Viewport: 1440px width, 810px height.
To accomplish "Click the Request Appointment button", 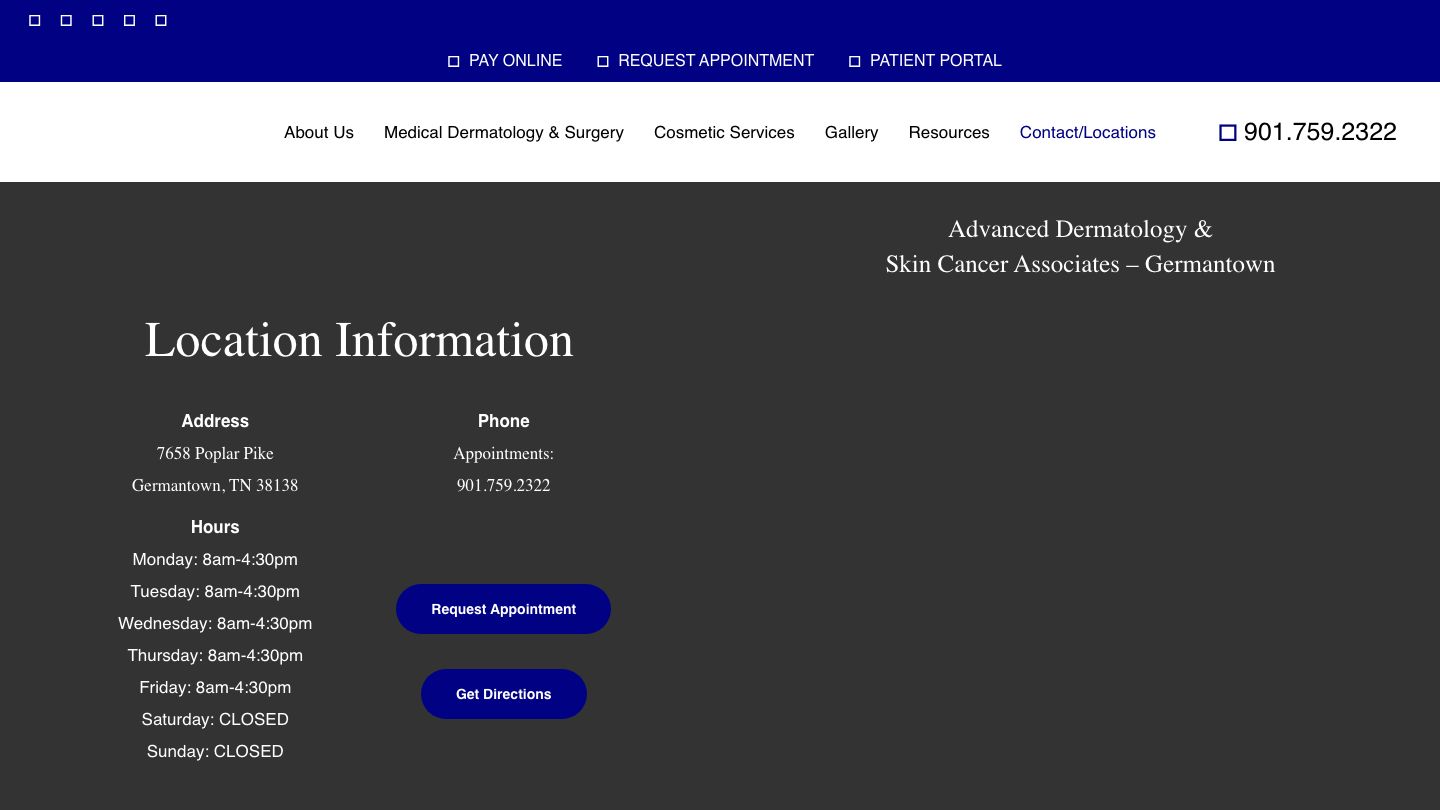I will coord(503,608).
